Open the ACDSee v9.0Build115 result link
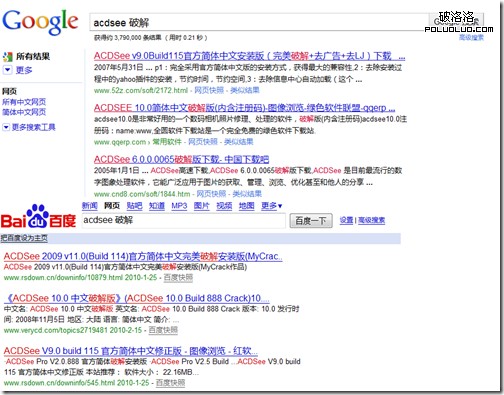The image size is (504, 395). click(x=249, y=56)
